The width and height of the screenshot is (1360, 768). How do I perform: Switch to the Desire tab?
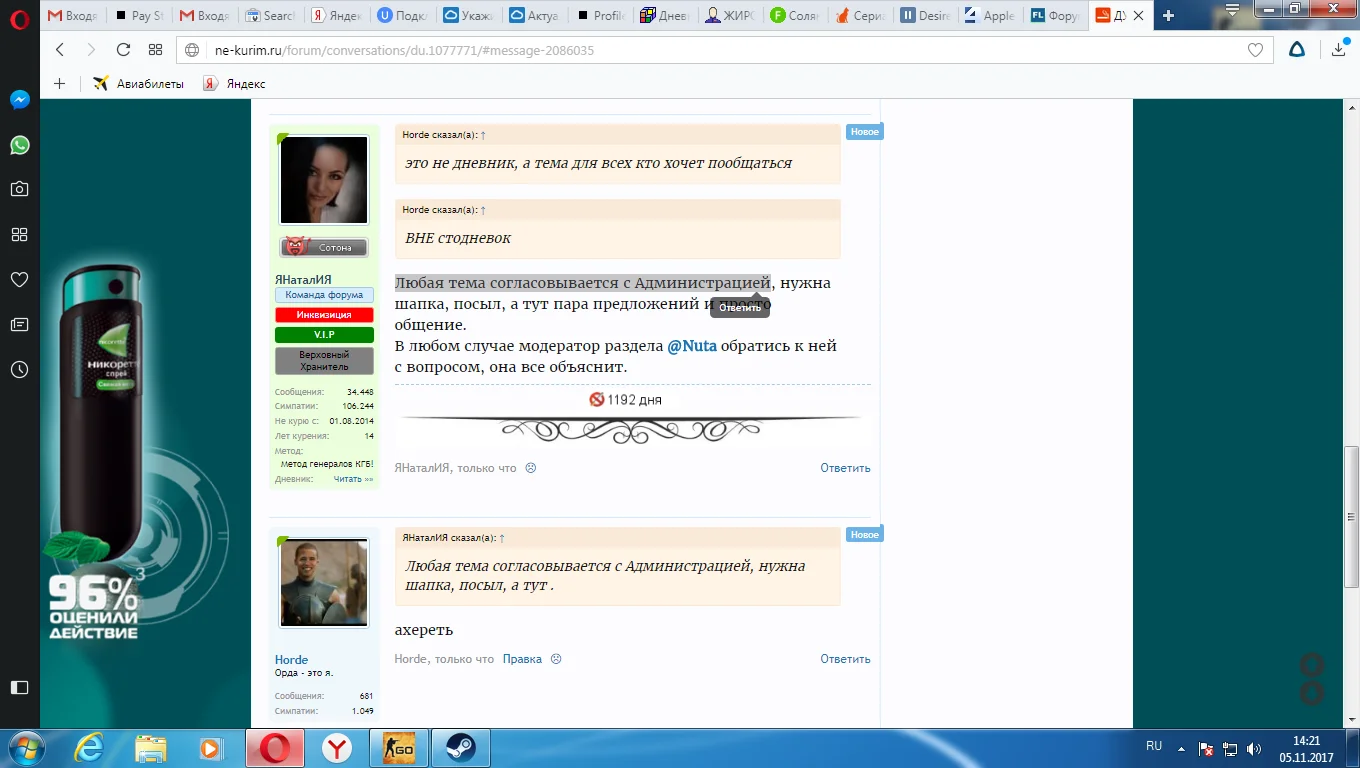[x=926, y=16]
